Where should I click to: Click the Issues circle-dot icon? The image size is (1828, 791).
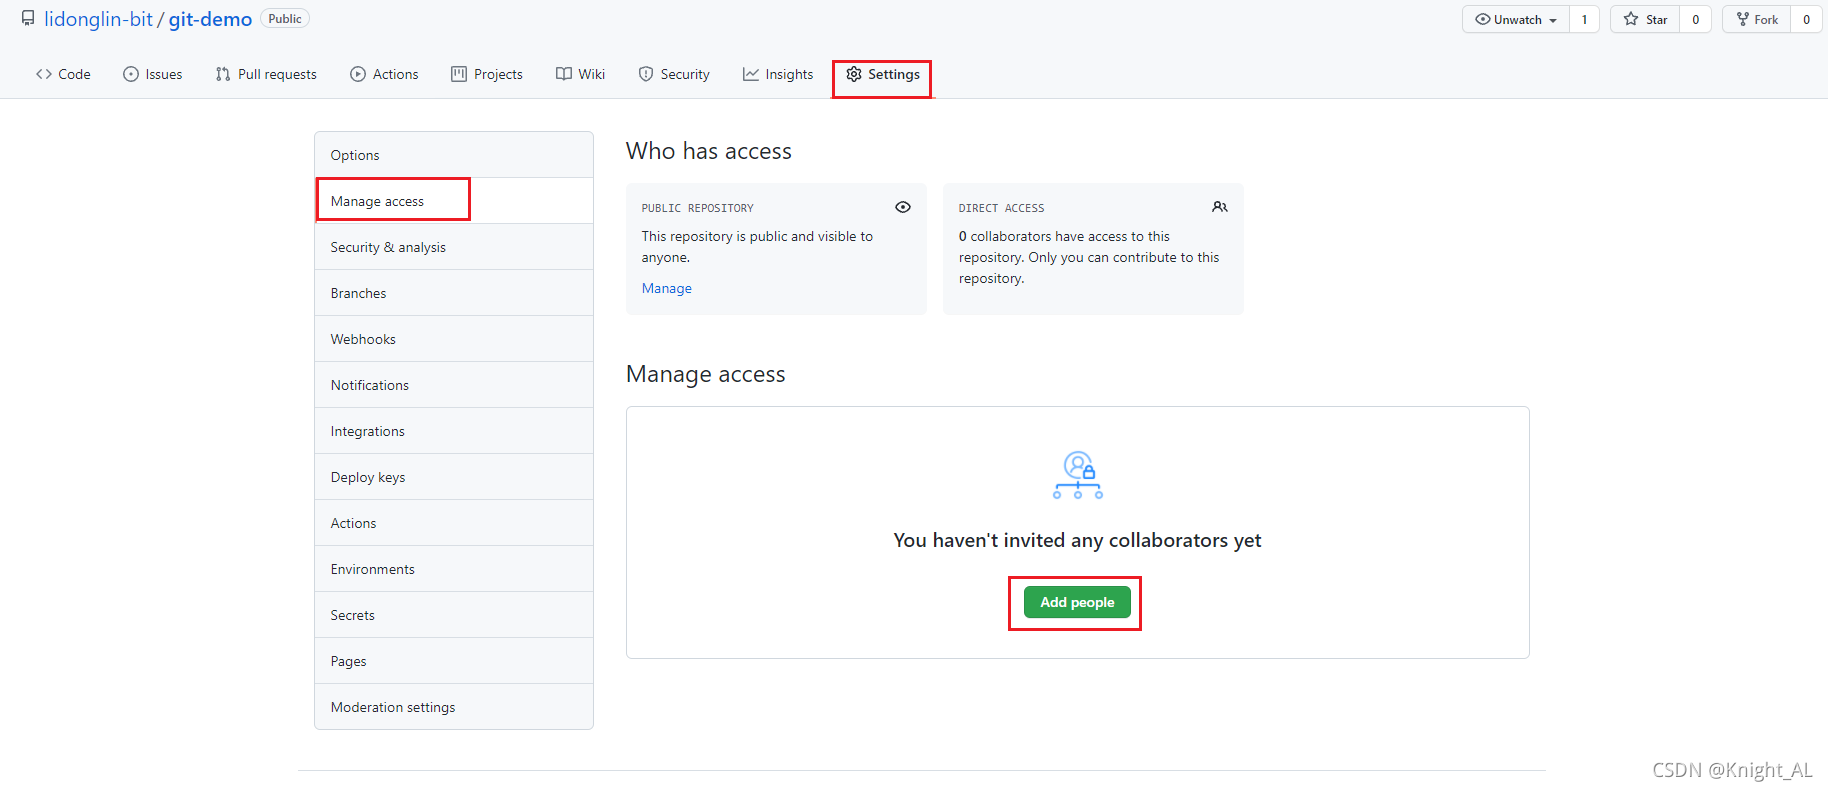point(131,74)
